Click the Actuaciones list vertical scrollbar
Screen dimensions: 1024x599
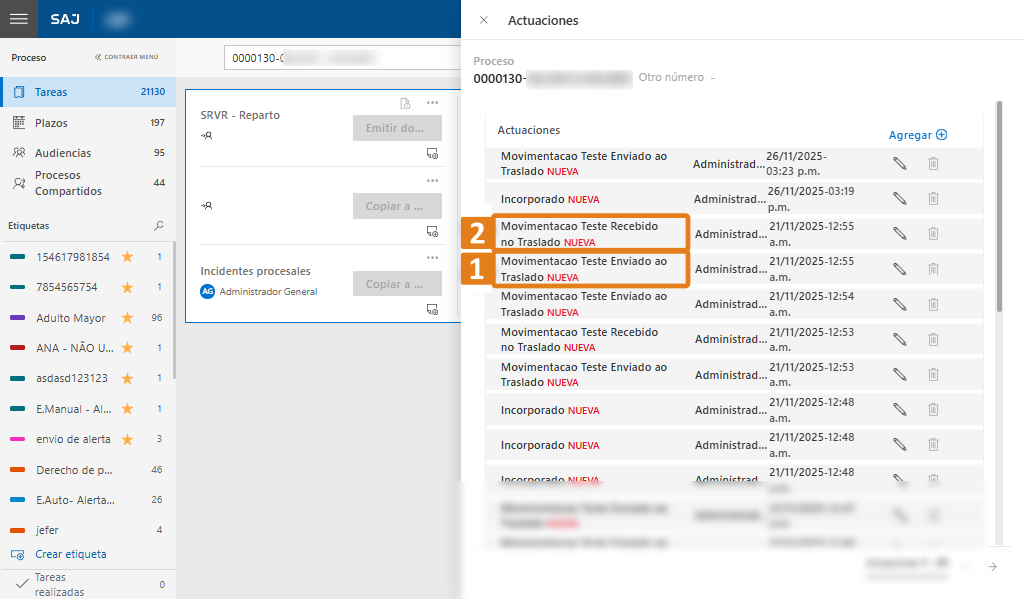[997, 200]
